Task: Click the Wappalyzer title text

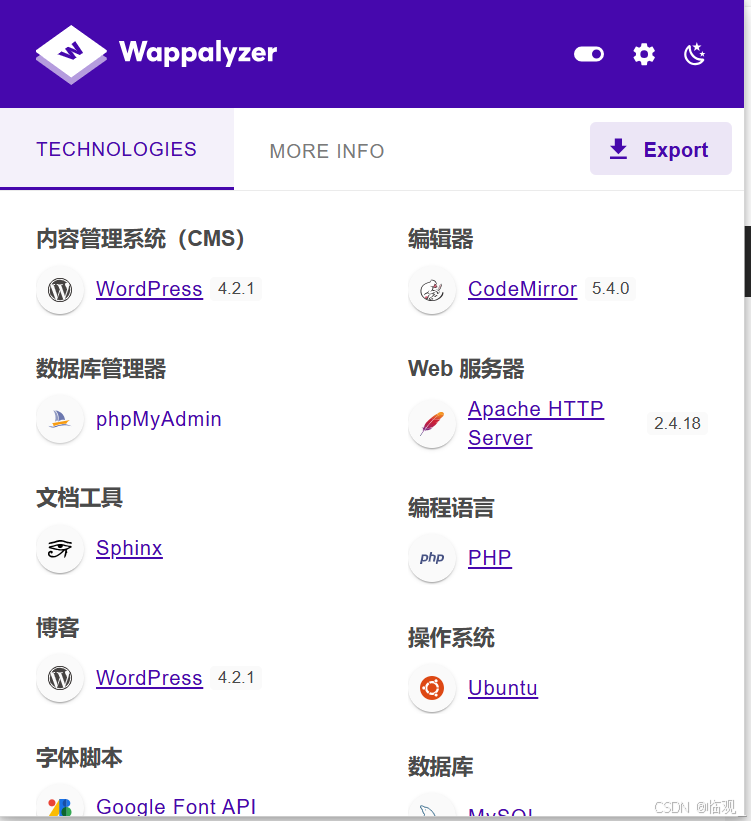Action: (x=198, y=53)
